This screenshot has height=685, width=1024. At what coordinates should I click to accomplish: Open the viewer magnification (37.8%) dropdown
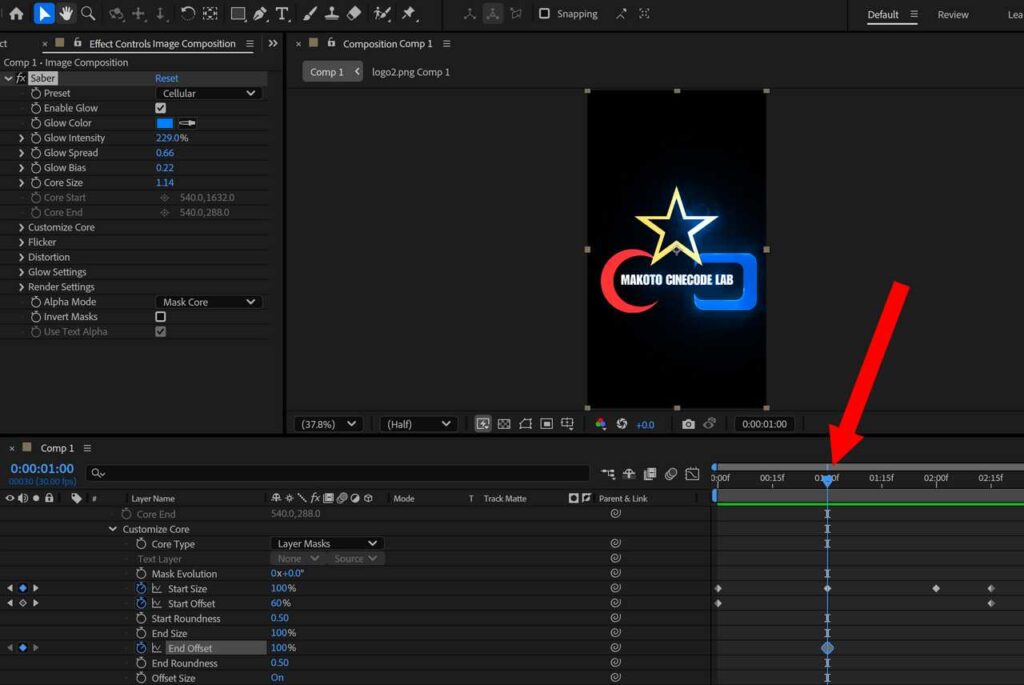328,424
